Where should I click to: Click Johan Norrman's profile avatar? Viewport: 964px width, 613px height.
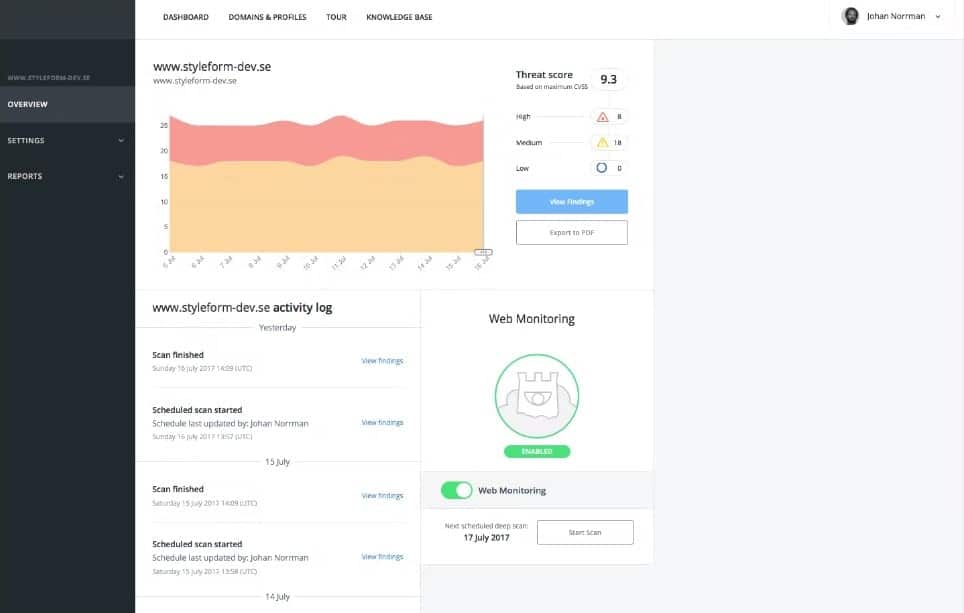pyautogui.click(x=850, y=17)
